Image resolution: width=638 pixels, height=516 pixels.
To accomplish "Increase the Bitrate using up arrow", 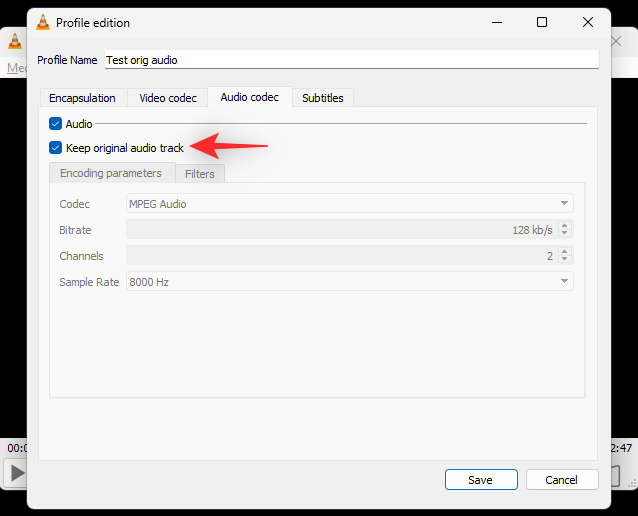I will tap(564, 225).
